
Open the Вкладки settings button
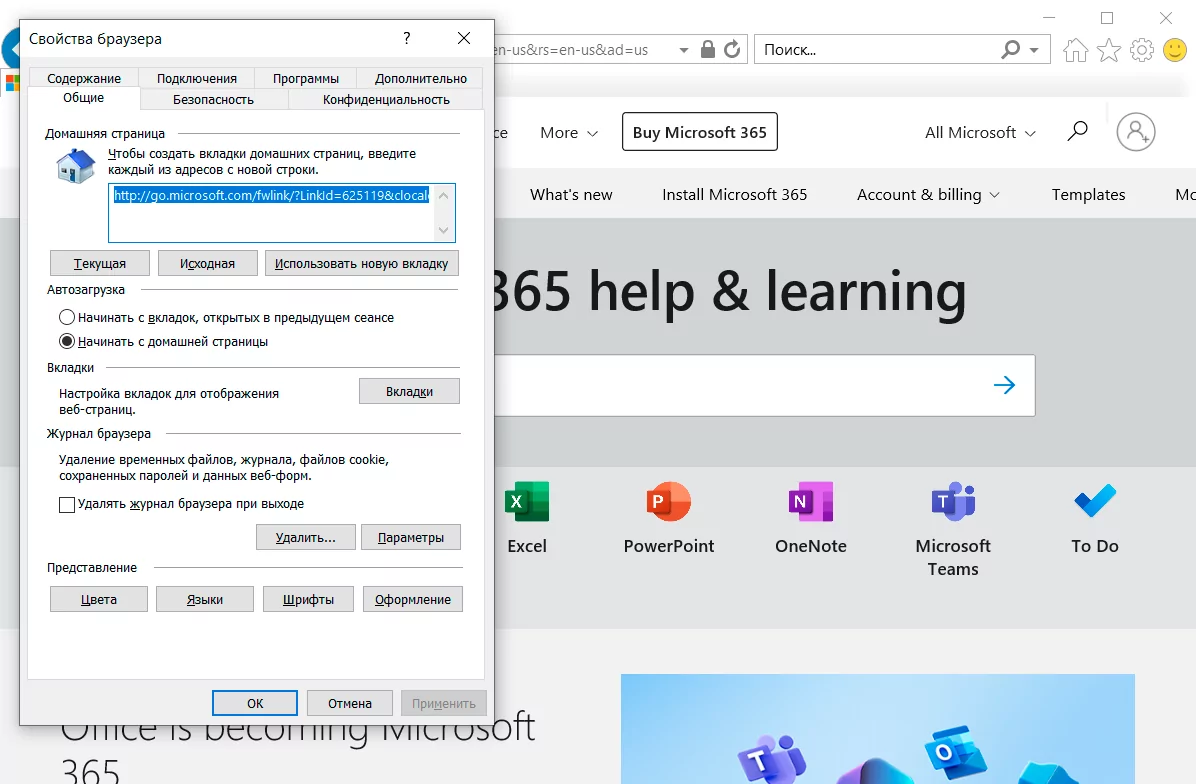pos(410,391)
